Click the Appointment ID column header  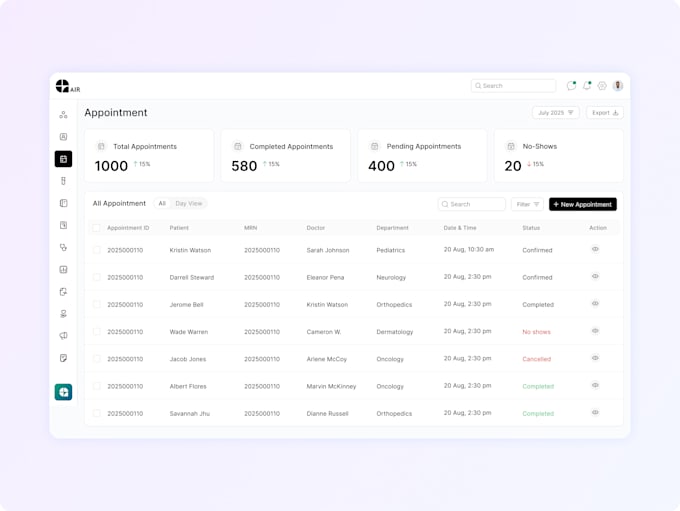(128, 228)
